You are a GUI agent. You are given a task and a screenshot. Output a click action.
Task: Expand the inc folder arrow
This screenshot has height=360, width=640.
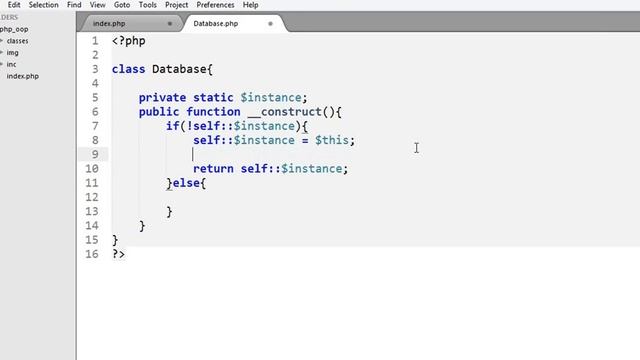[2, 64]
